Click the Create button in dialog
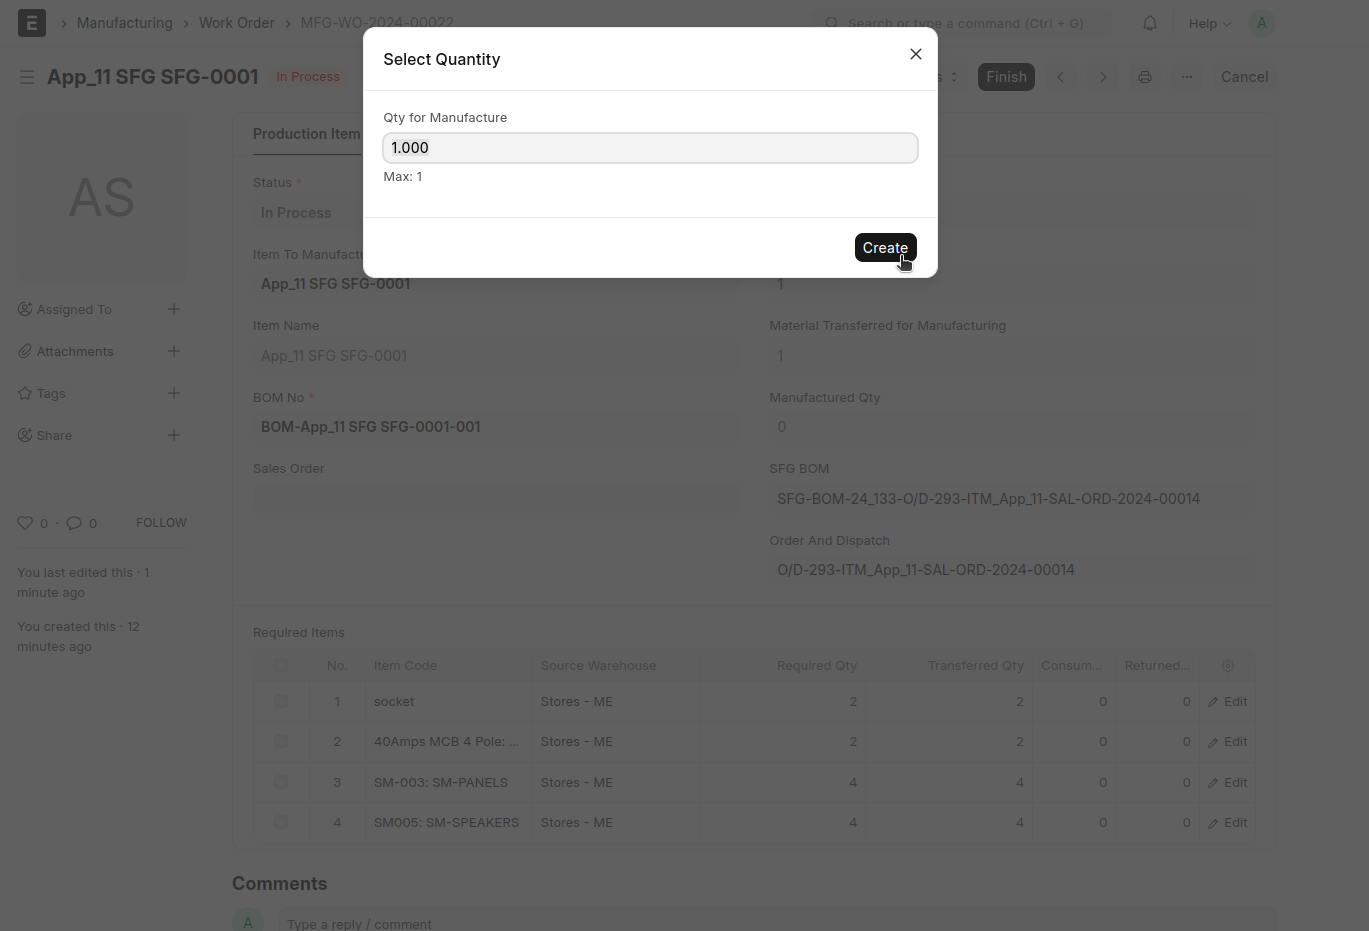This screenshot has width=1369, height=931. [884, 248]
